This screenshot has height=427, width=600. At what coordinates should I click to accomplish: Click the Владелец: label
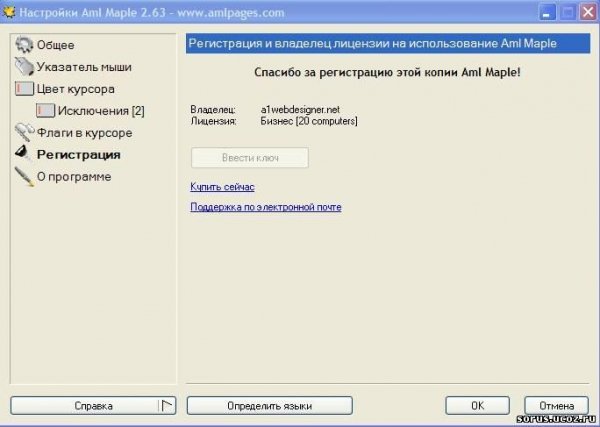(213, 109)
